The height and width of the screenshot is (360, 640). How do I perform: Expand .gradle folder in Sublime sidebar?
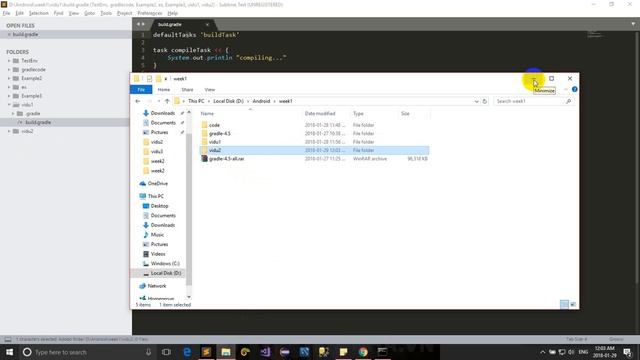coord(13,113)
